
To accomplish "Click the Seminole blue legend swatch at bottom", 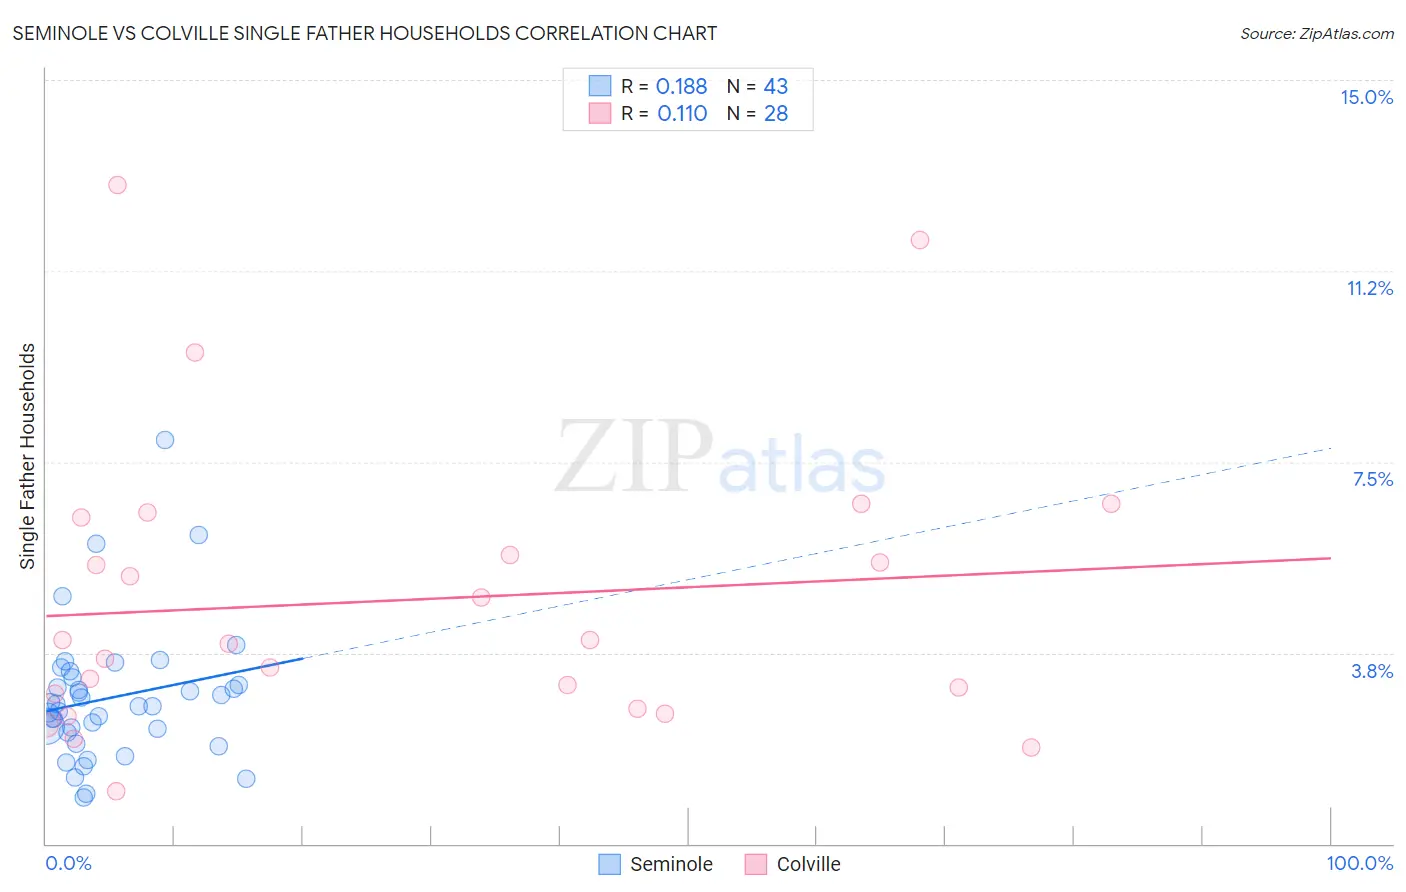I will point(609,864).
